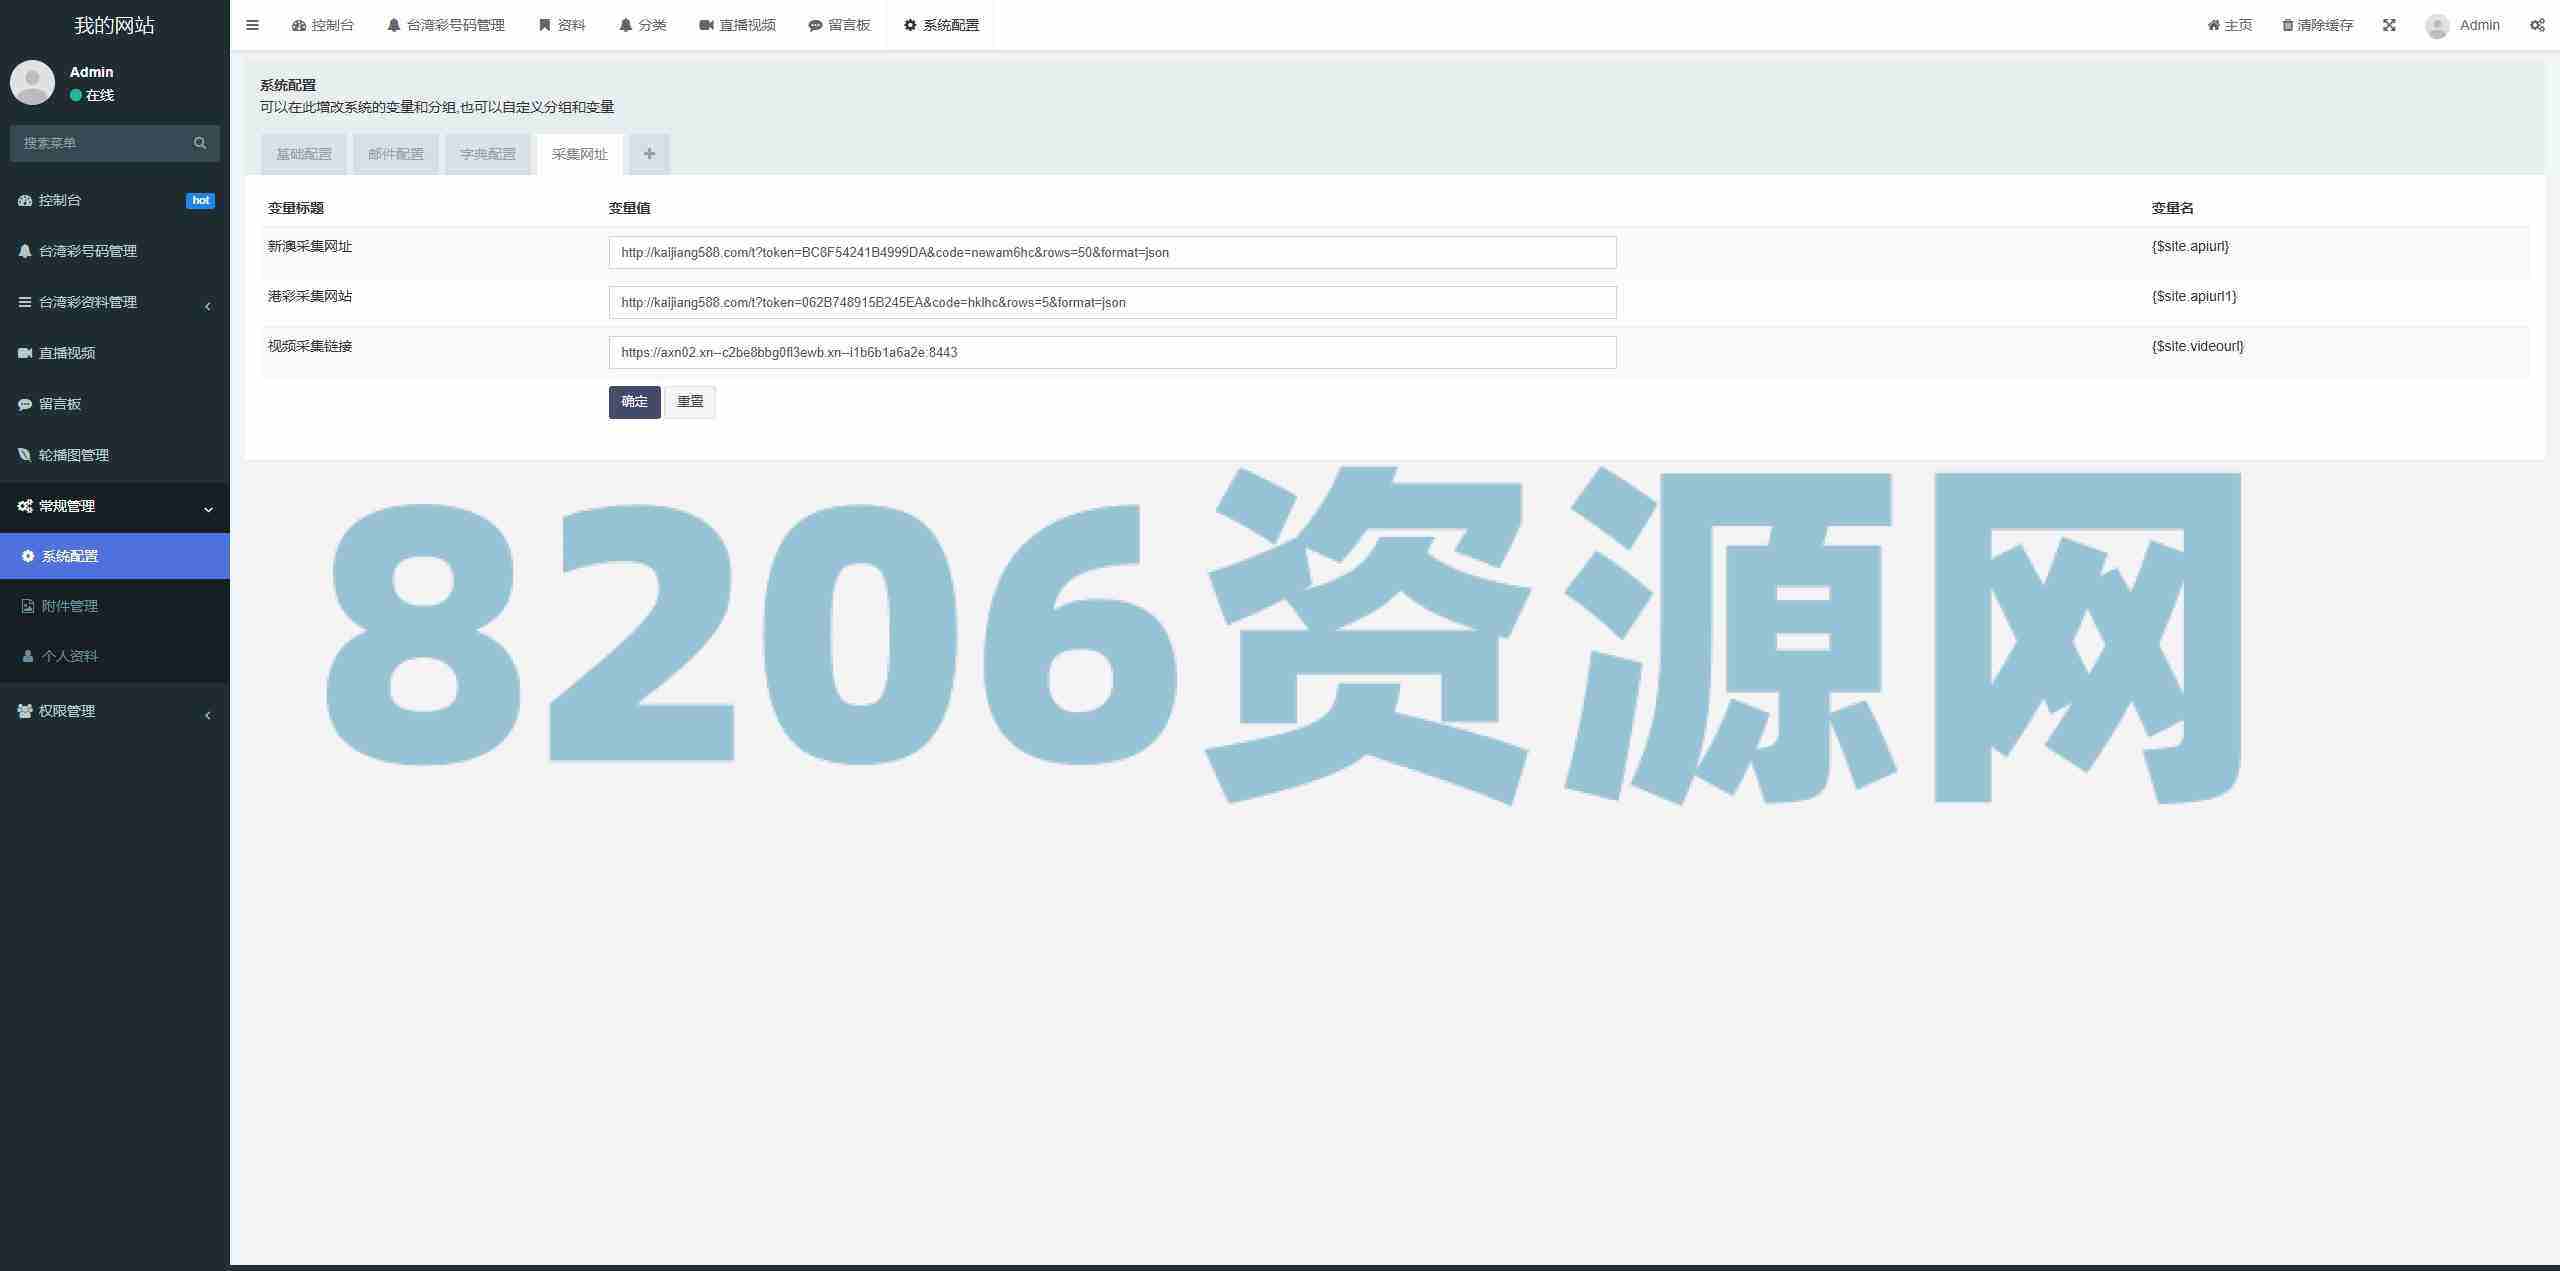Open the Admin user dropdown at top right

(x=2462, y=25)
